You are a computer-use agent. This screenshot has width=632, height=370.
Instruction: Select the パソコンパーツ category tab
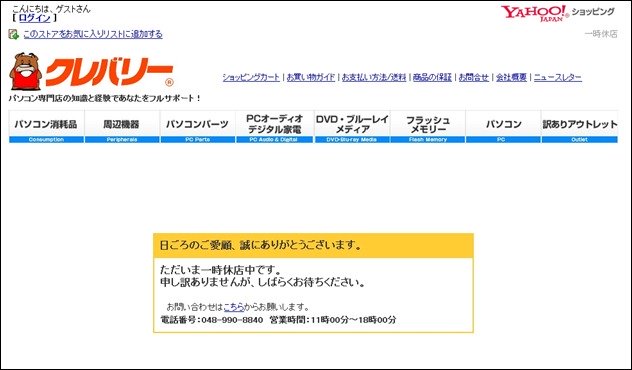tap(198, 127)
